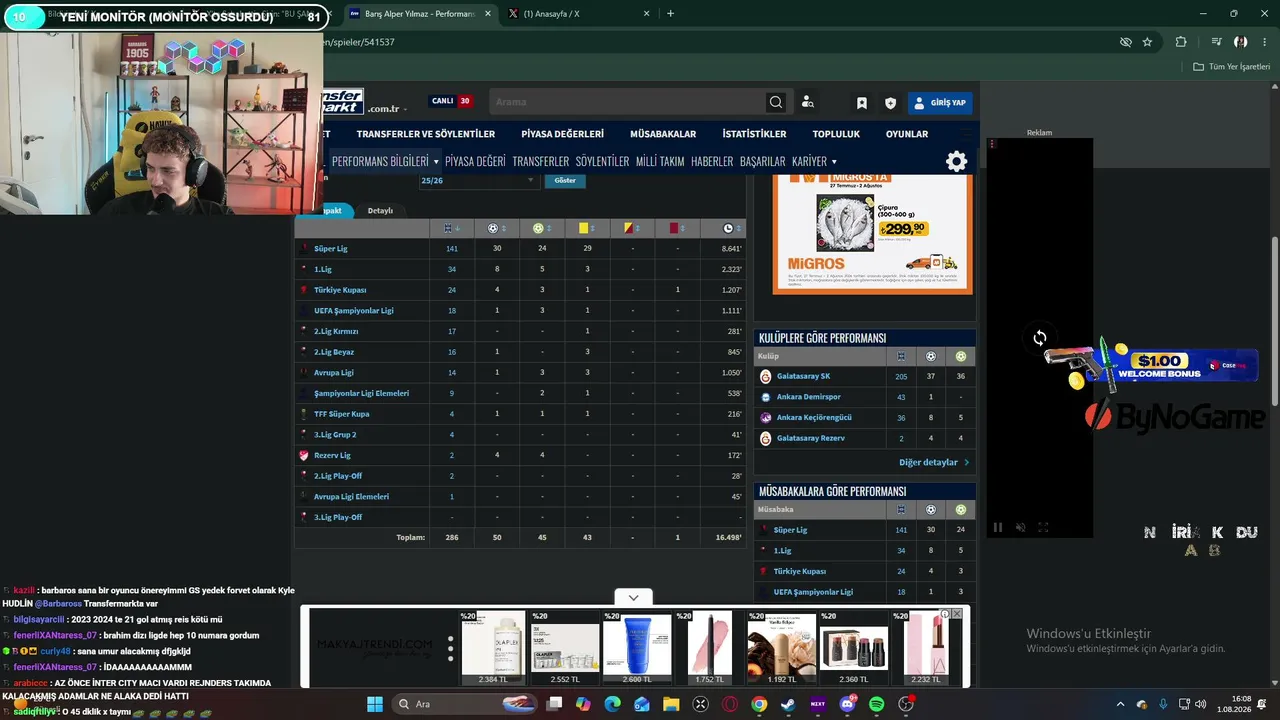Sort table by goals ball icon

(495, 228)
